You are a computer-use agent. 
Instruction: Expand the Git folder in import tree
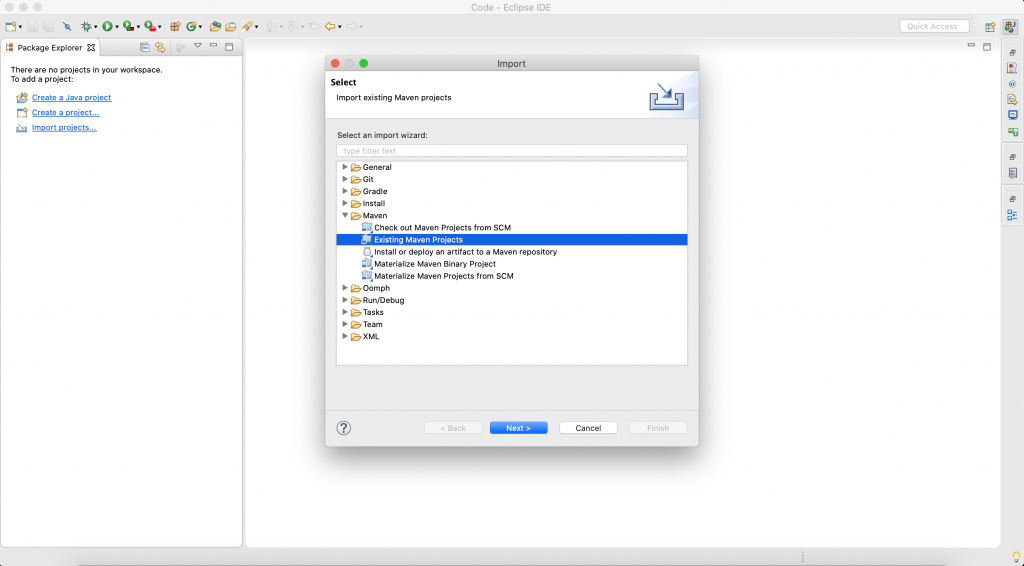345,179
